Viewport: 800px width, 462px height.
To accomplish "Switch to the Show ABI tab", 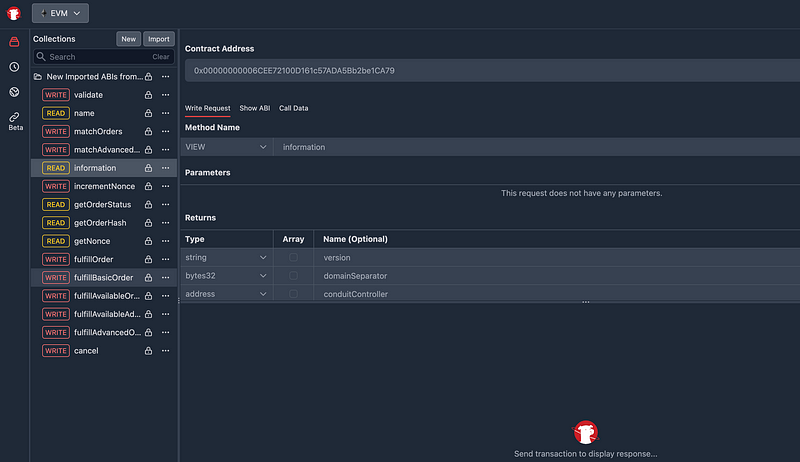I will tap(254, 108).
